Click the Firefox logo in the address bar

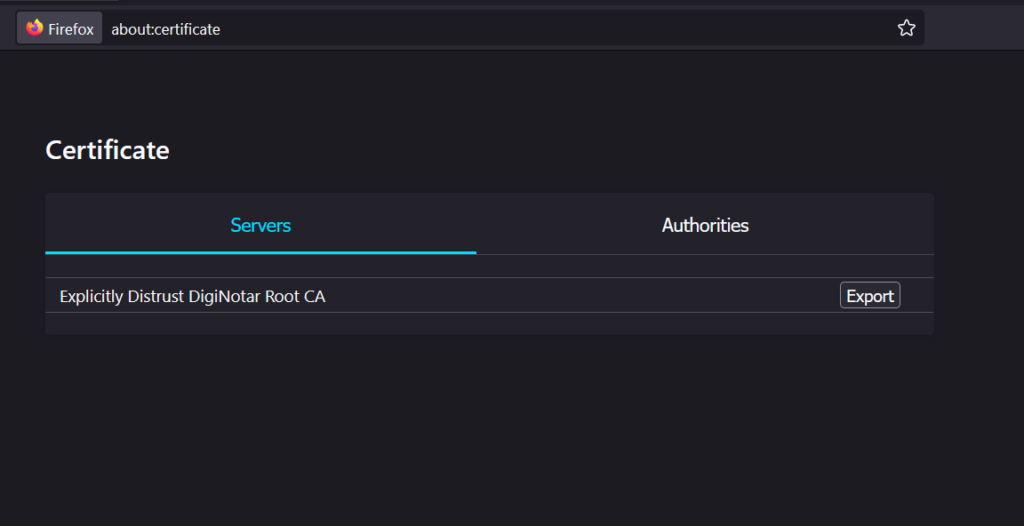click(35, 28)
